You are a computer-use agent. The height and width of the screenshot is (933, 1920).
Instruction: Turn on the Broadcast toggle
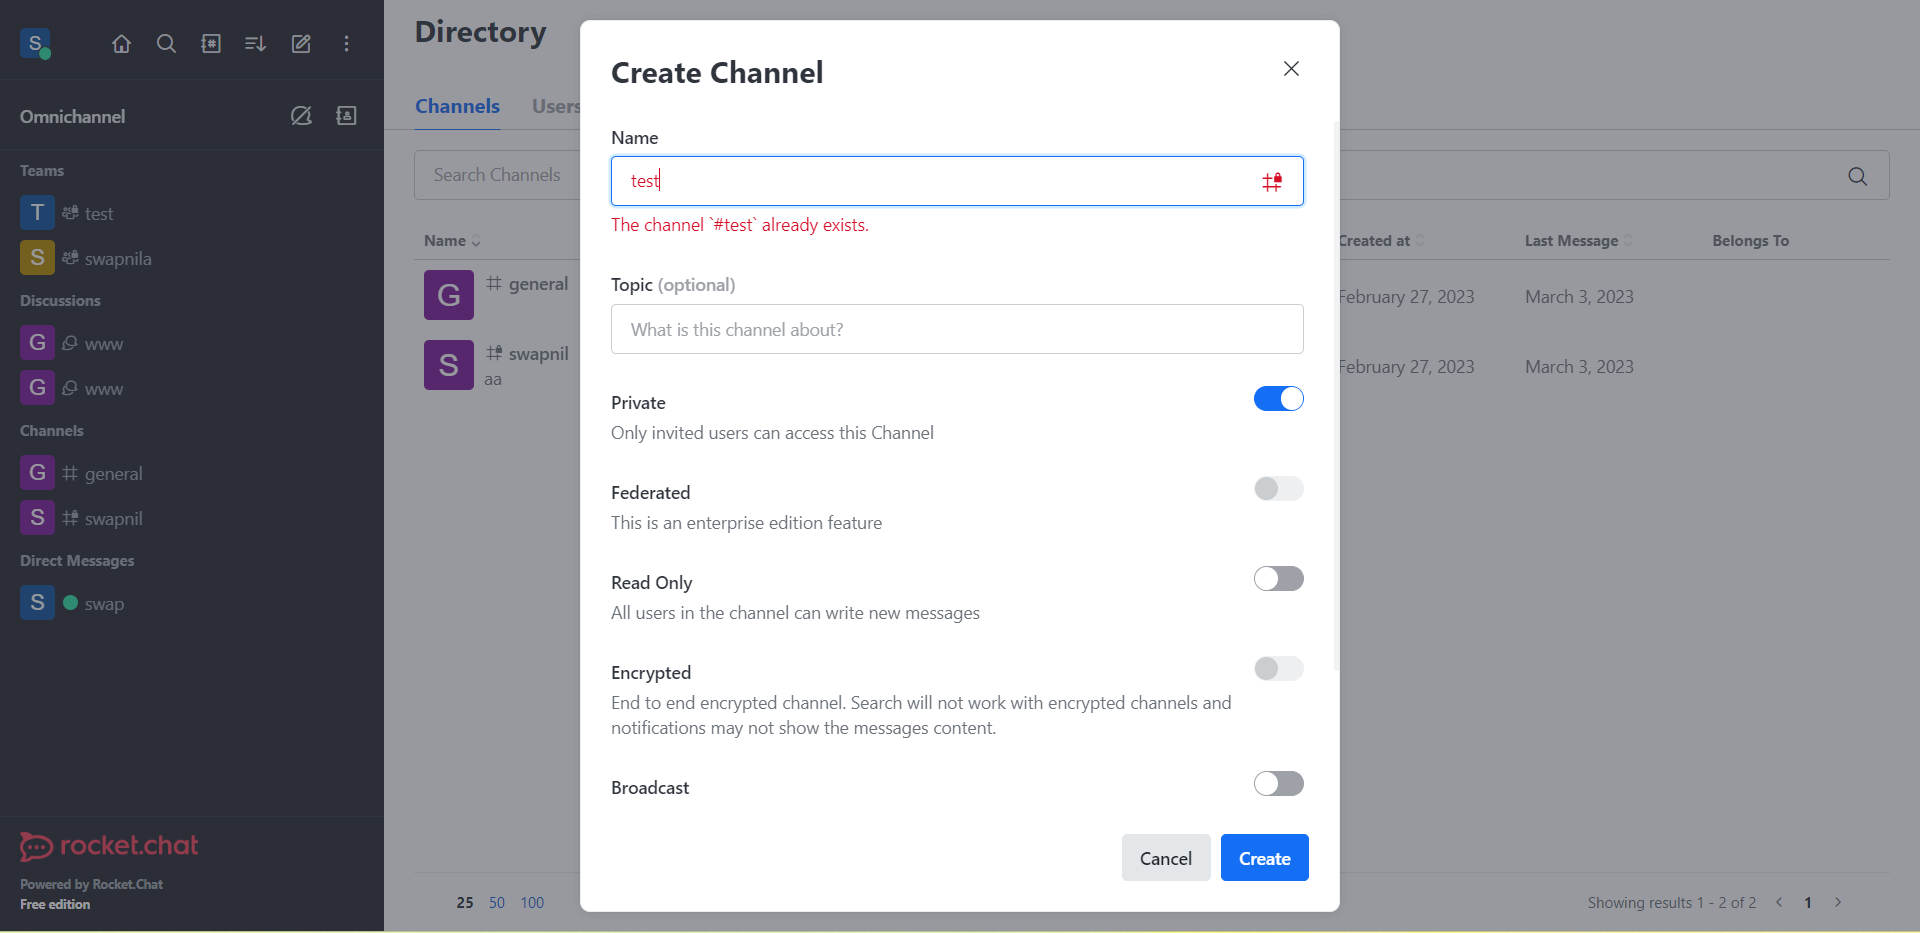click(x=1279, y=783)
